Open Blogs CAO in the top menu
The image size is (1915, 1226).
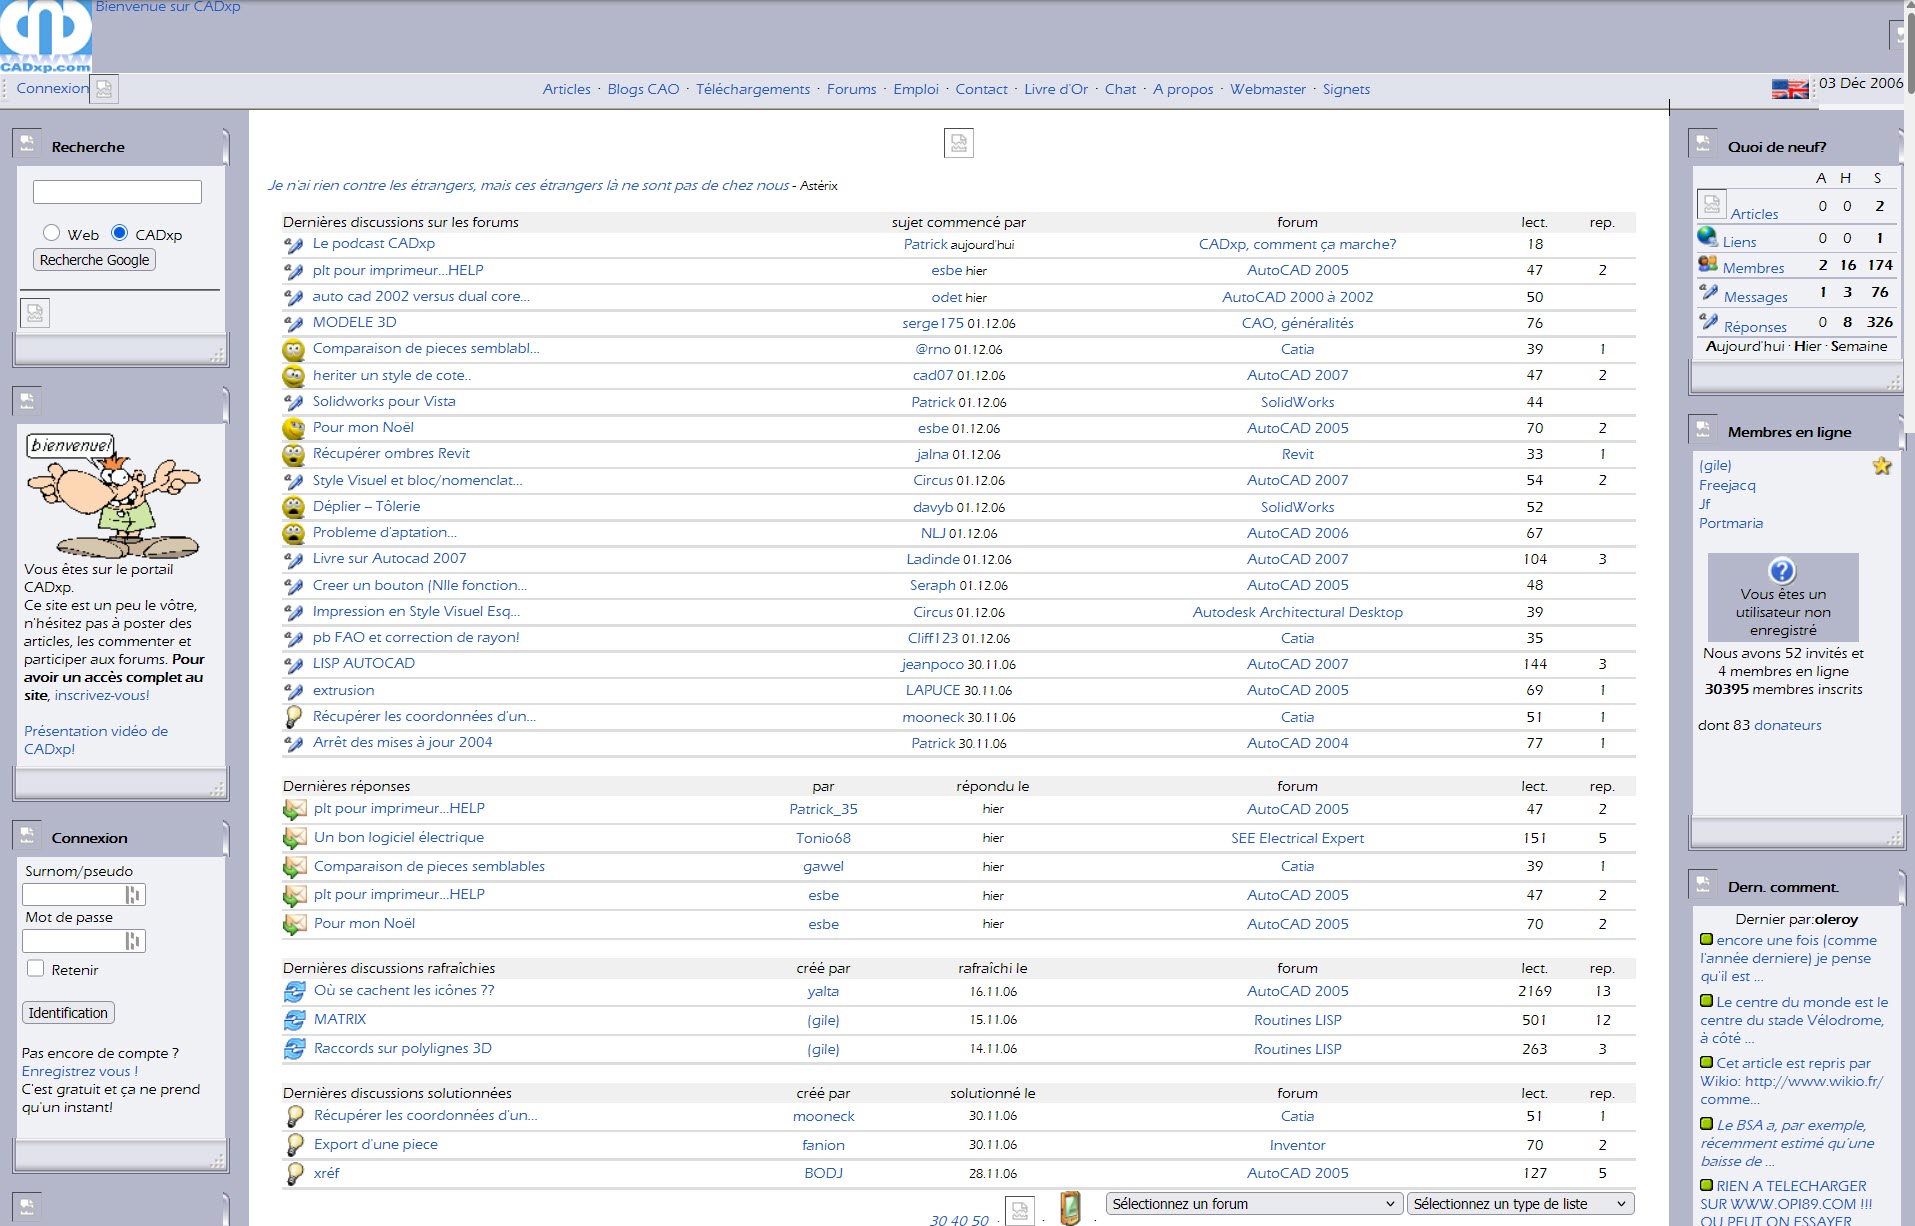pos(643,89)
